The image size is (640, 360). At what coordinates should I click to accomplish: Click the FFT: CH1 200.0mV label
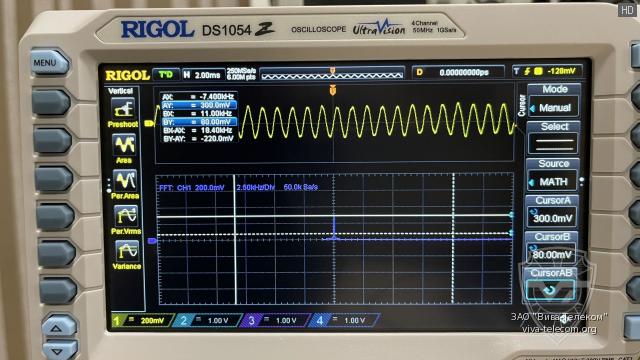(191, 188)
